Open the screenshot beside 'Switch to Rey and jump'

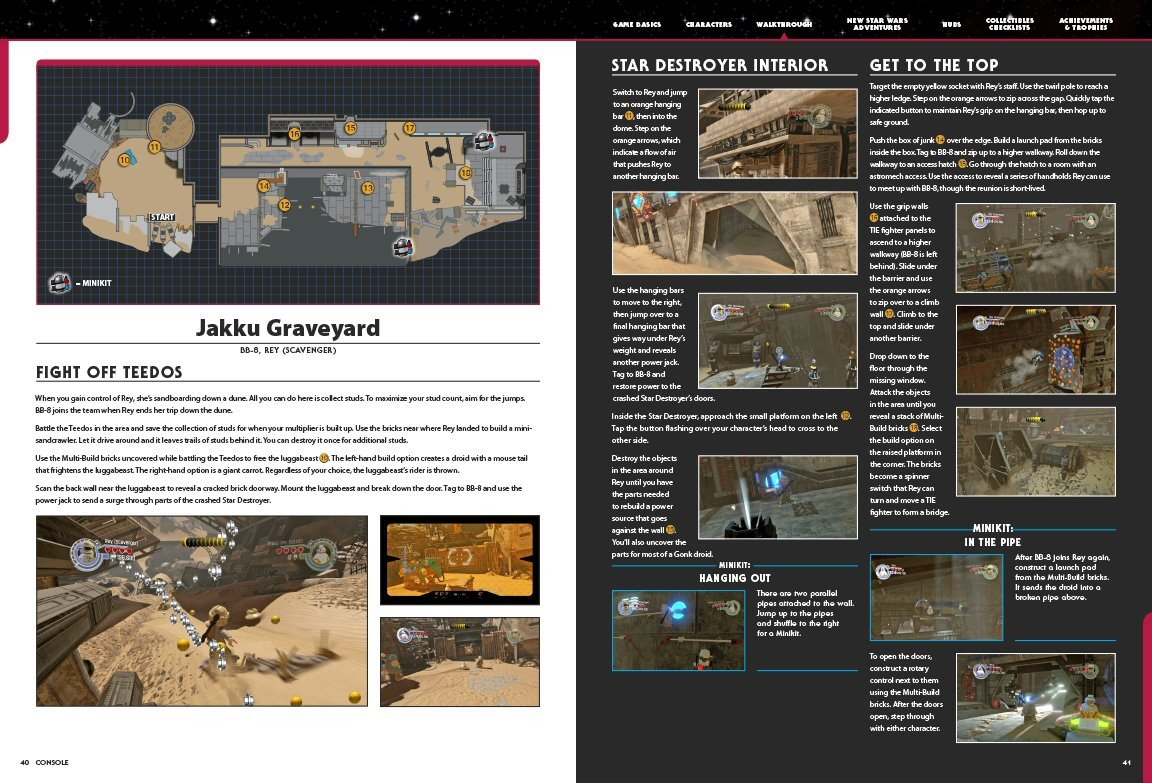coord(777,134)
